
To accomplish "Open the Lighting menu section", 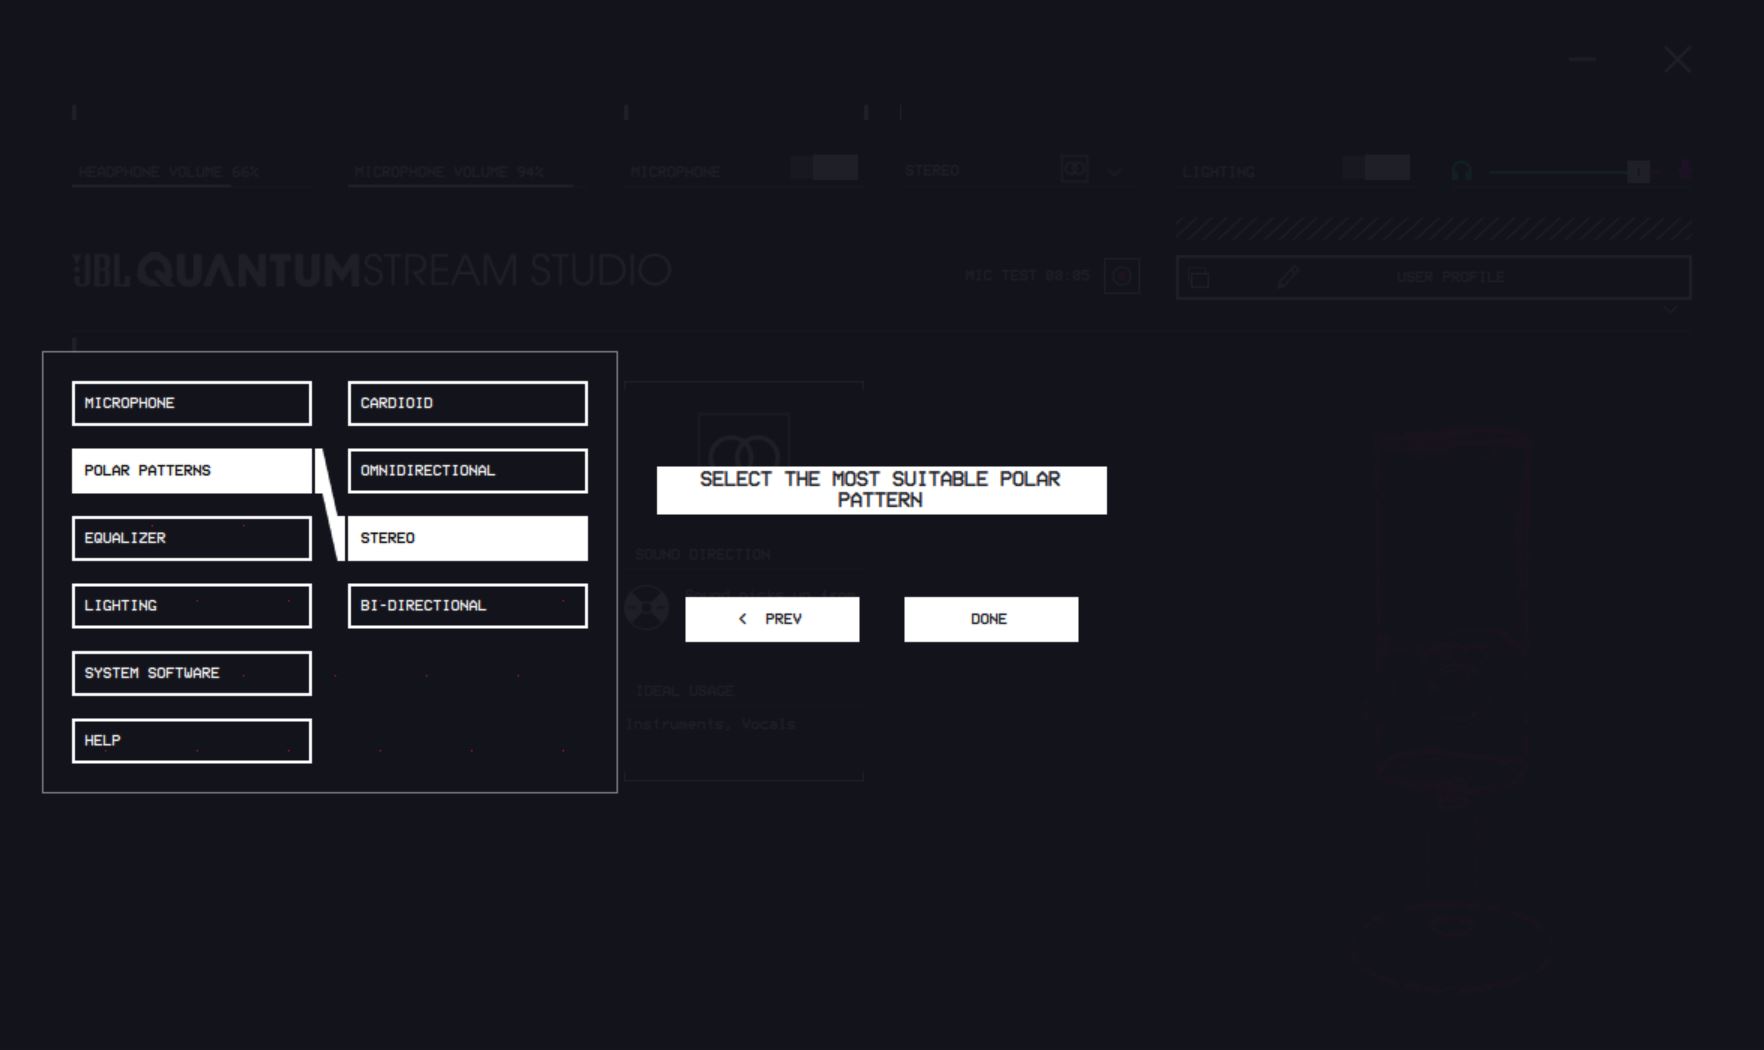I will pyautogui.click(x=191, y=606).
